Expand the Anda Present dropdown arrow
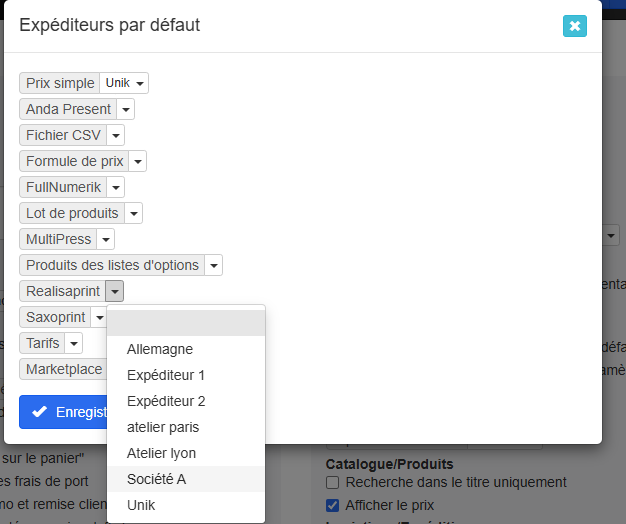 tap(126, 109)
